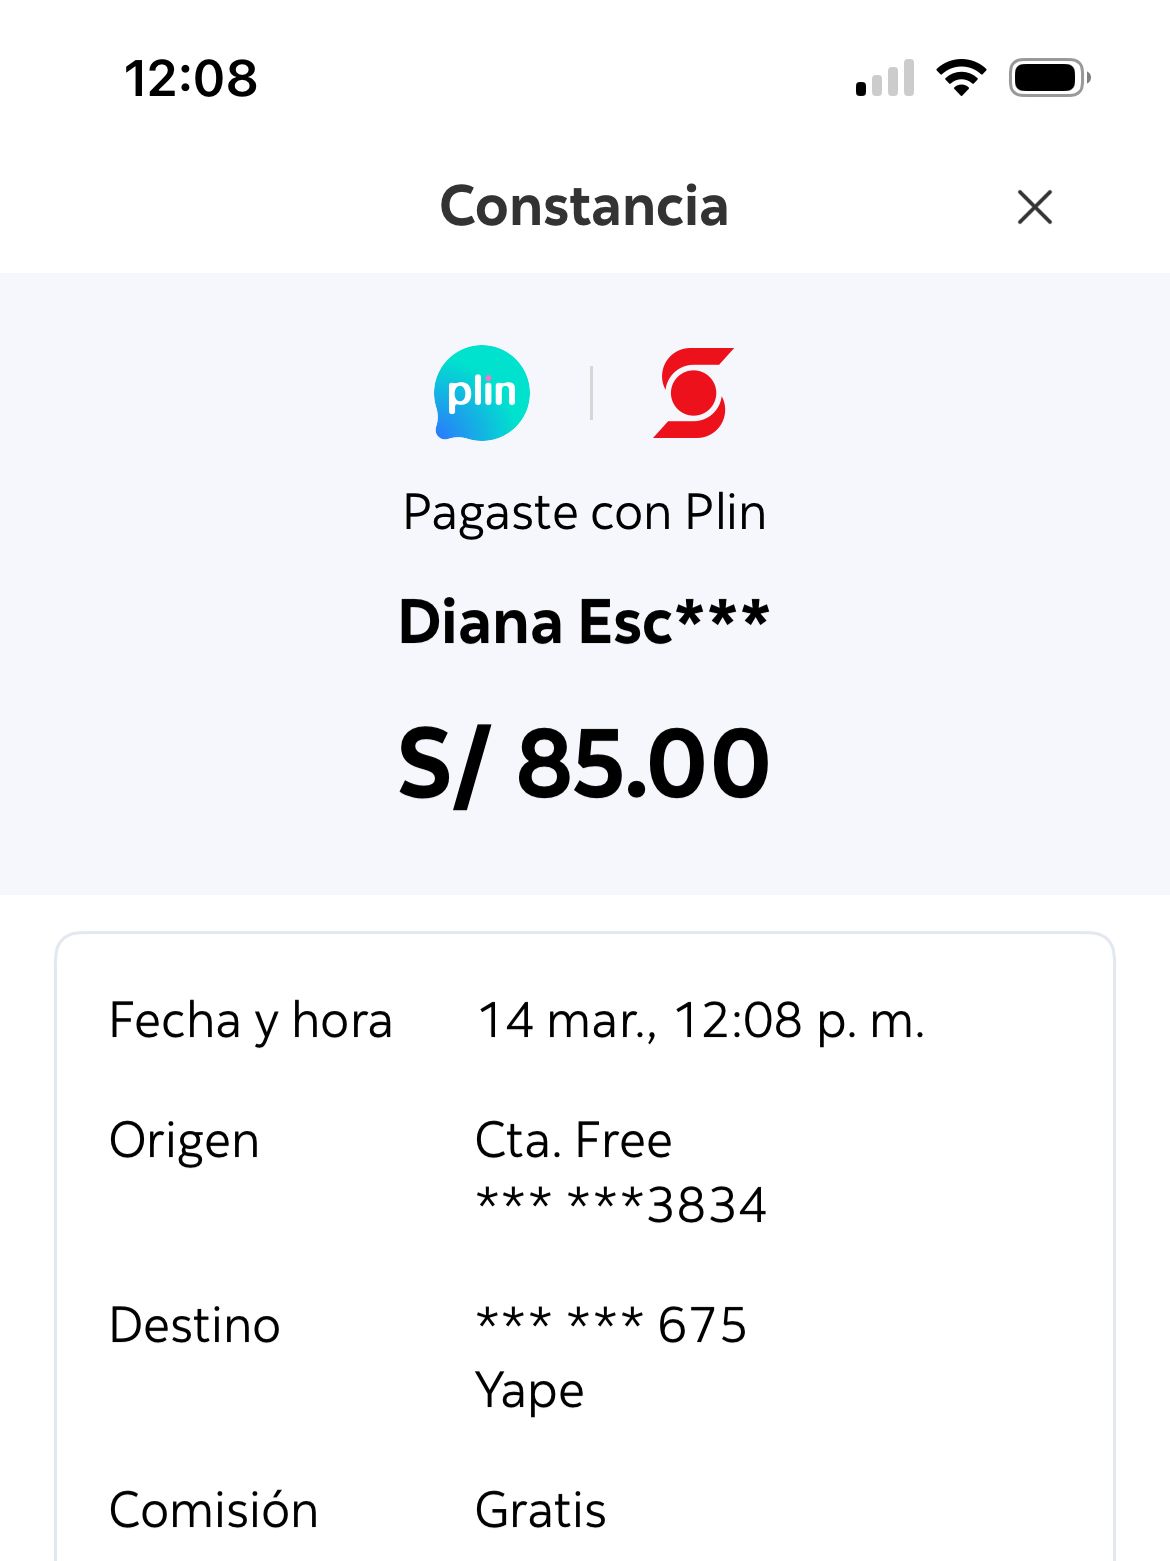The width and height of the screenshot is (1170, 1561).
Task: Select origin account number ending 3834
Action: (621, 1205)
